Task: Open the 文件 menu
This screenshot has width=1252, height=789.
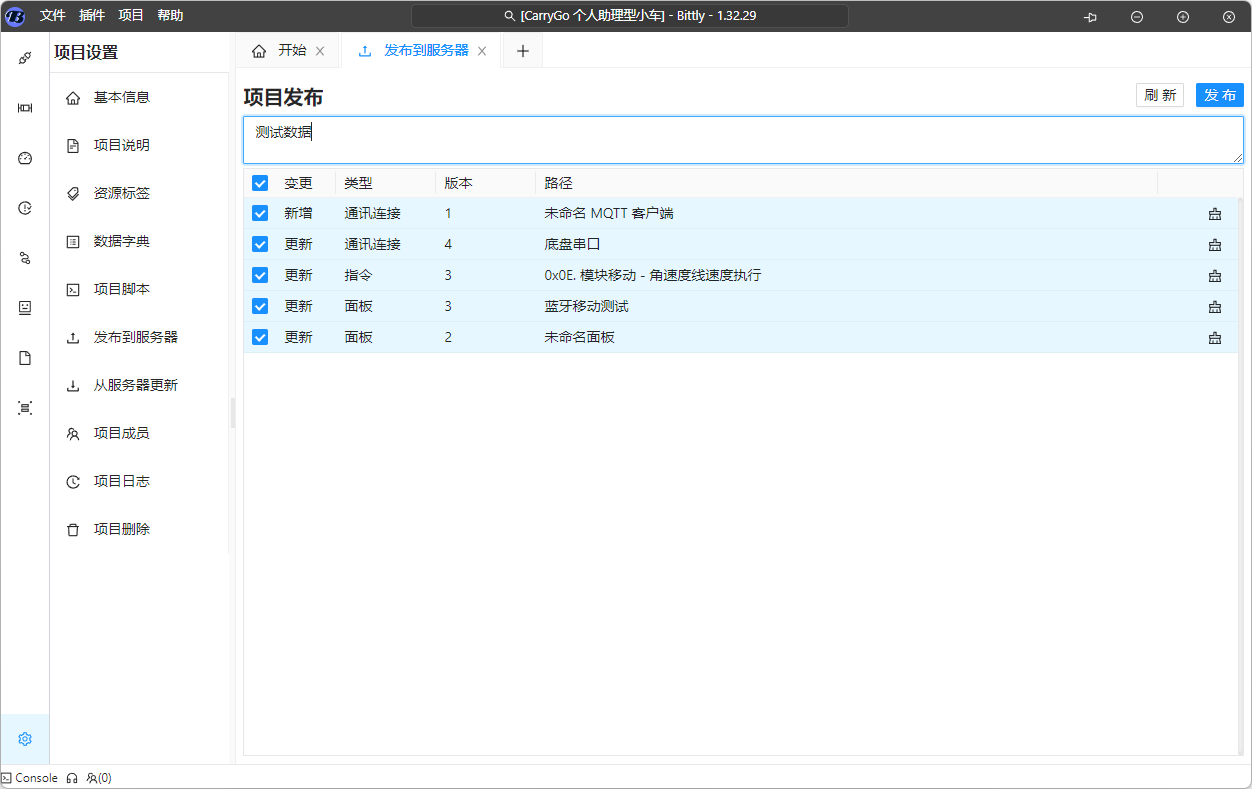Action: click(x=52, y=16)
